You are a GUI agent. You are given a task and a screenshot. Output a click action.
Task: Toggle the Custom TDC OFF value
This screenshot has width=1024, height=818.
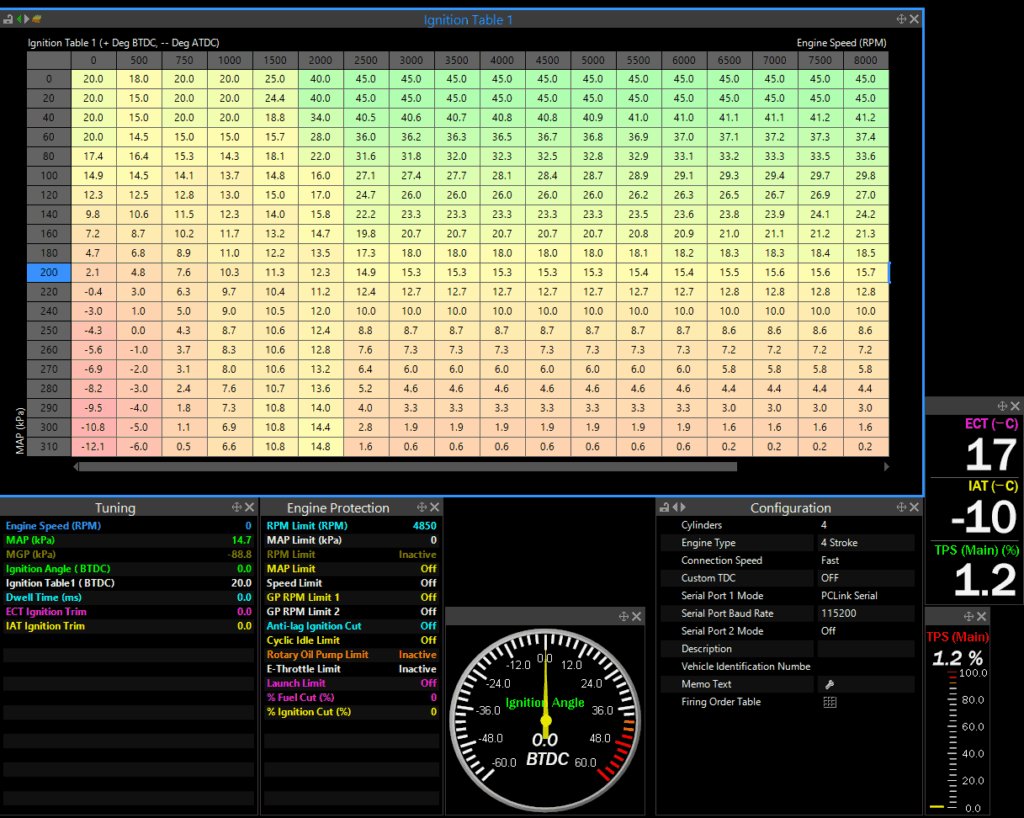click(x=830, y=578)
